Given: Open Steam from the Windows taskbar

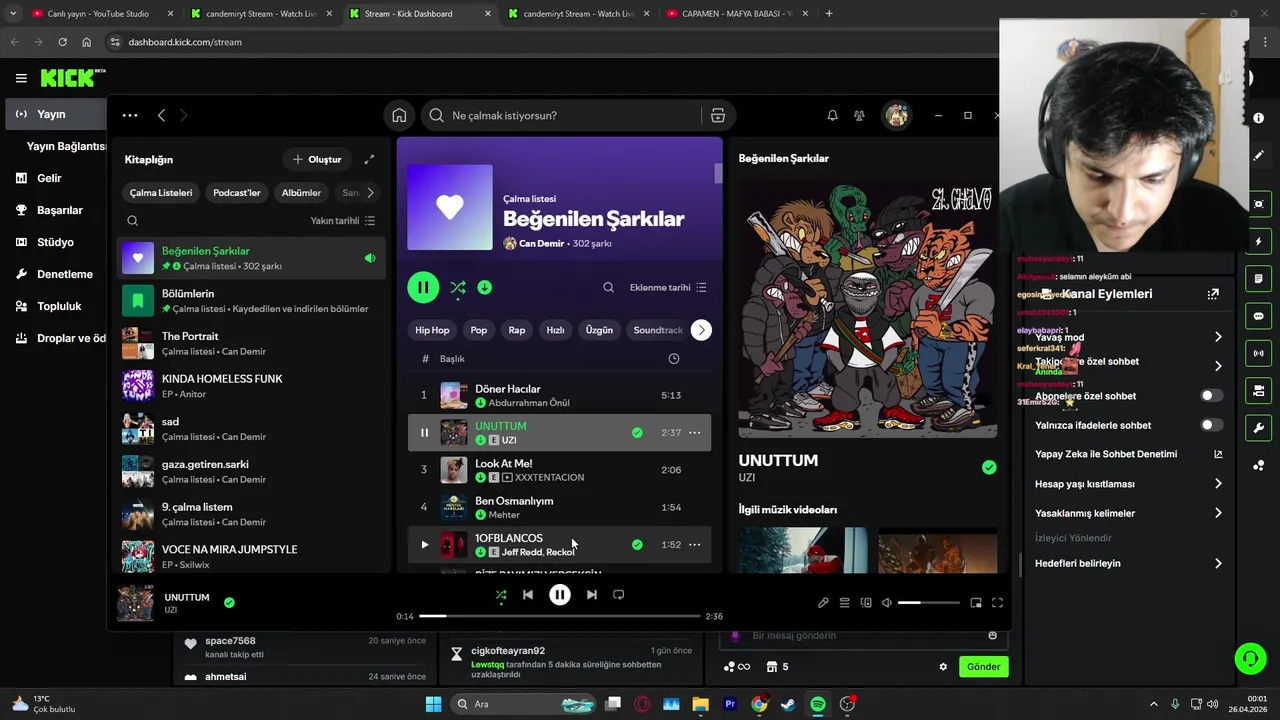Looking at the screenshot, I should 789,704.
